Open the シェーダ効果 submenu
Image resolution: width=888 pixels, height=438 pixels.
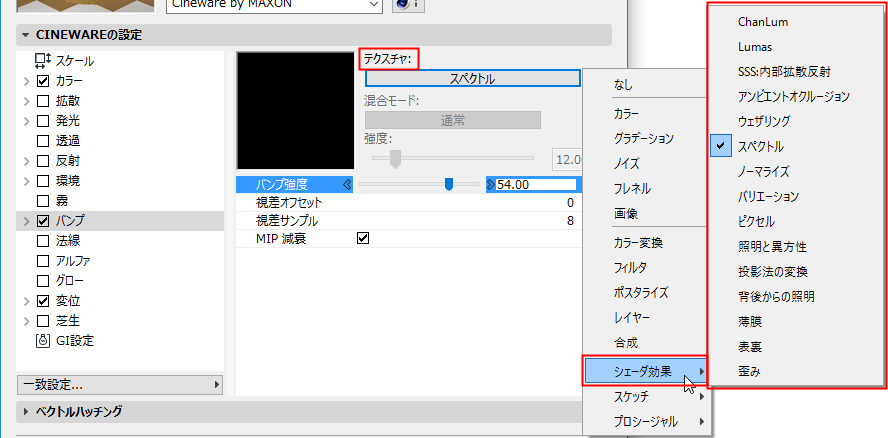[646, 372]
